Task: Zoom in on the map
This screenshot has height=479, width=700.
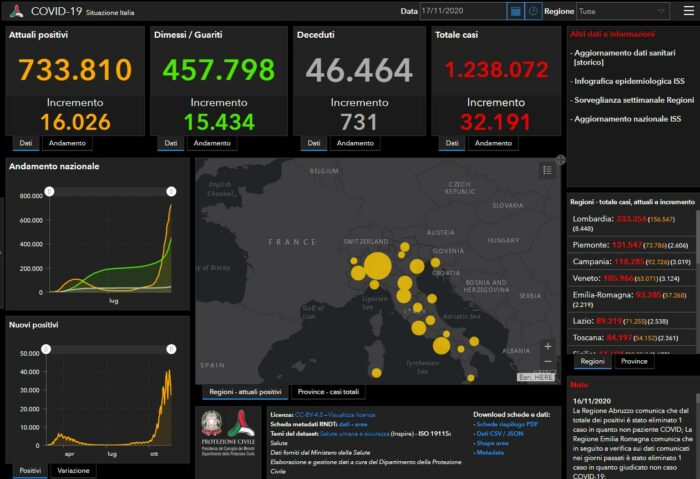Action: [x=547, y=346]
